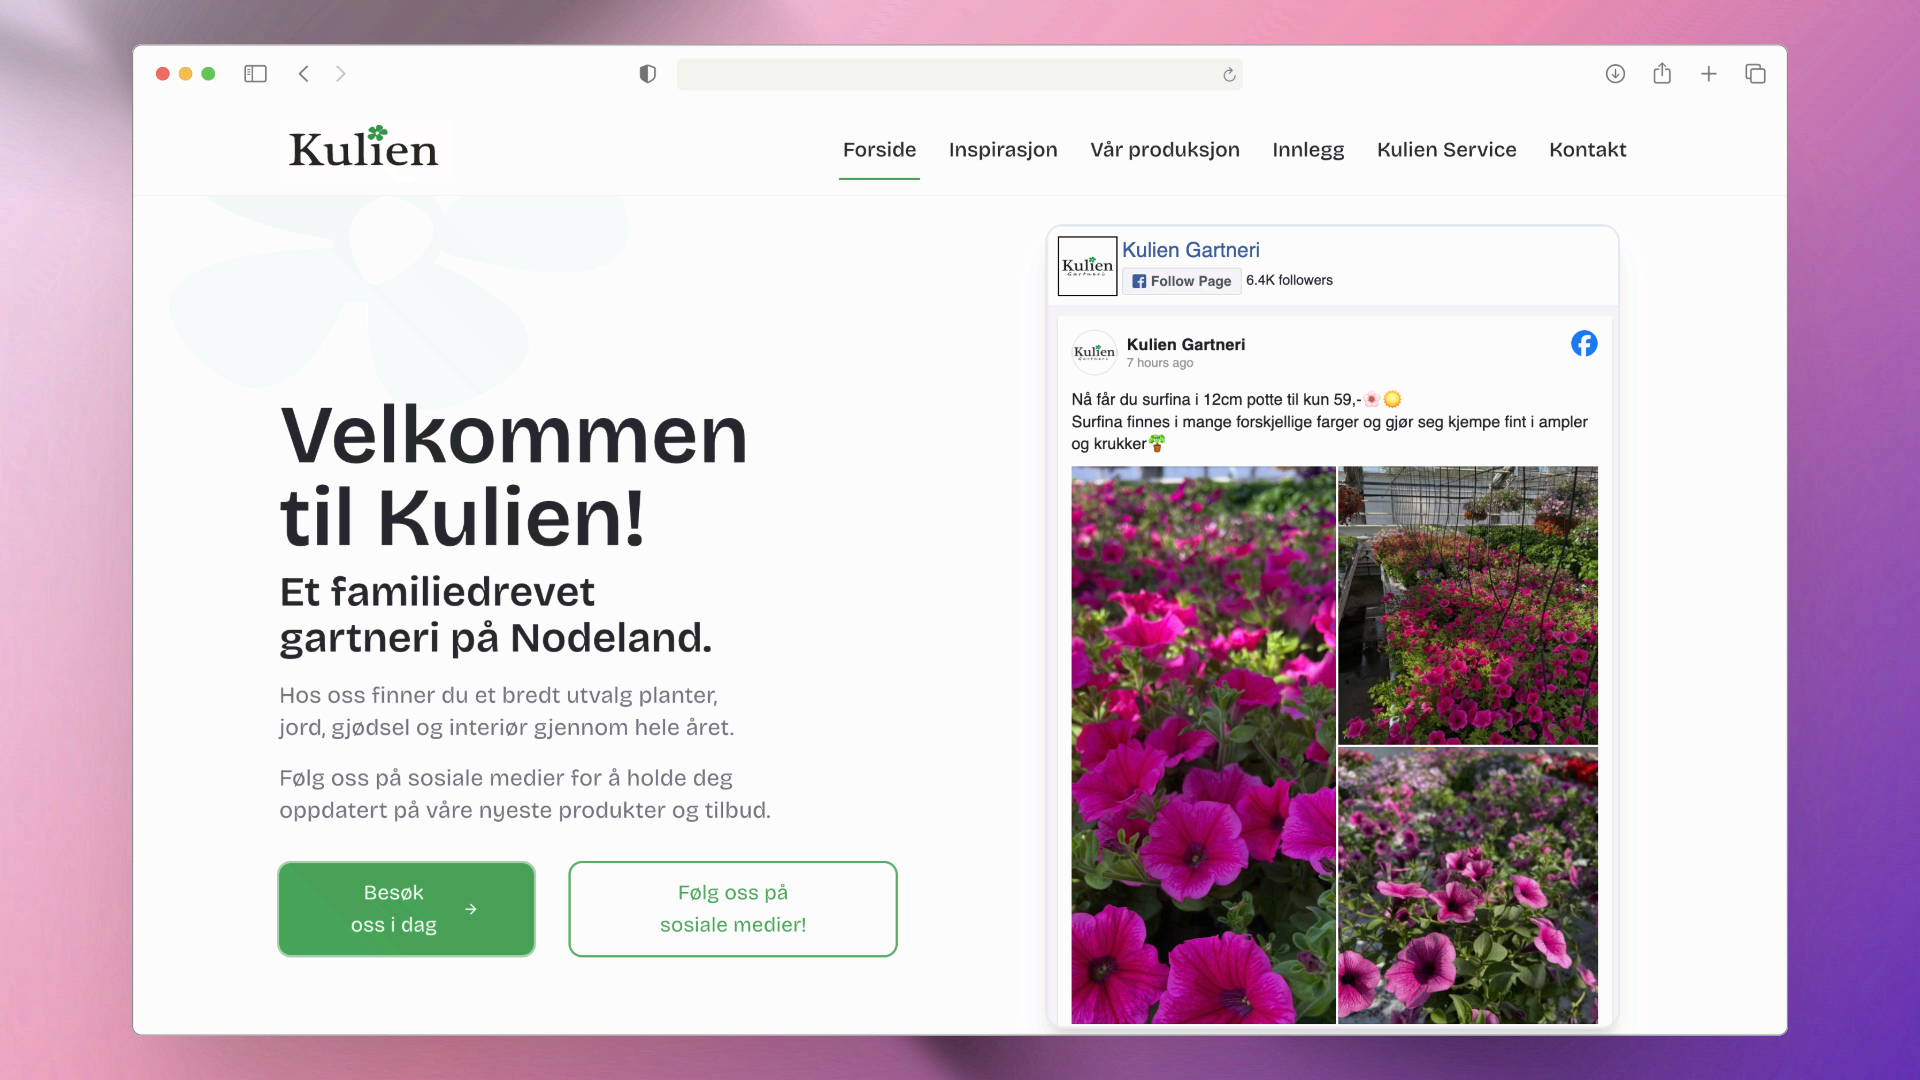The height and width of the screenshot is (1080, 1920).
Task: Open the Kulien Service menu item
Action: [x=1446, y=150]
